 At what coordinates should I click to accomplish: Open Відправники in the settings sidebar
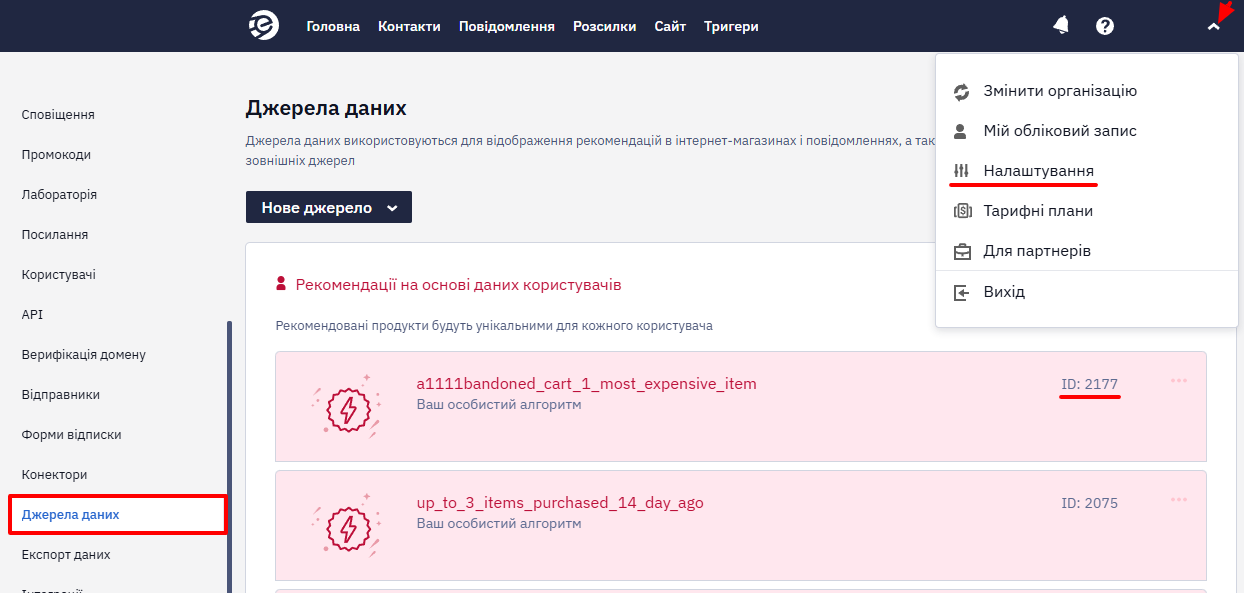pyautogui.click(x=61, y=395)
